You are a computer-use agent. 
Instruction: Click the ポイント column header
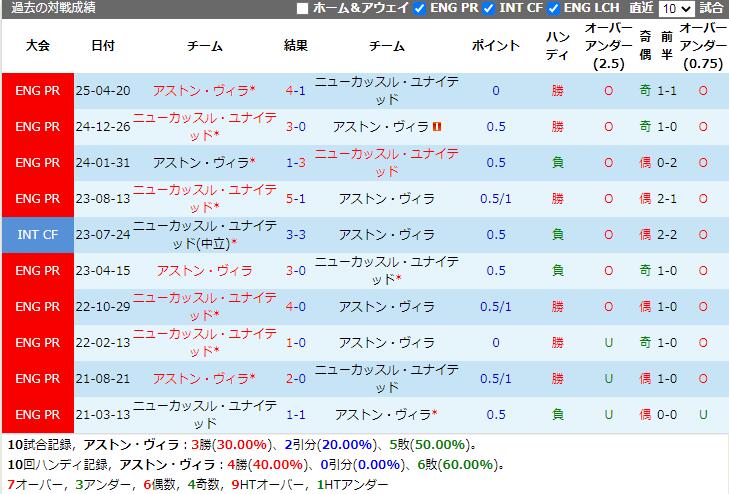click(x=496, y=46)
